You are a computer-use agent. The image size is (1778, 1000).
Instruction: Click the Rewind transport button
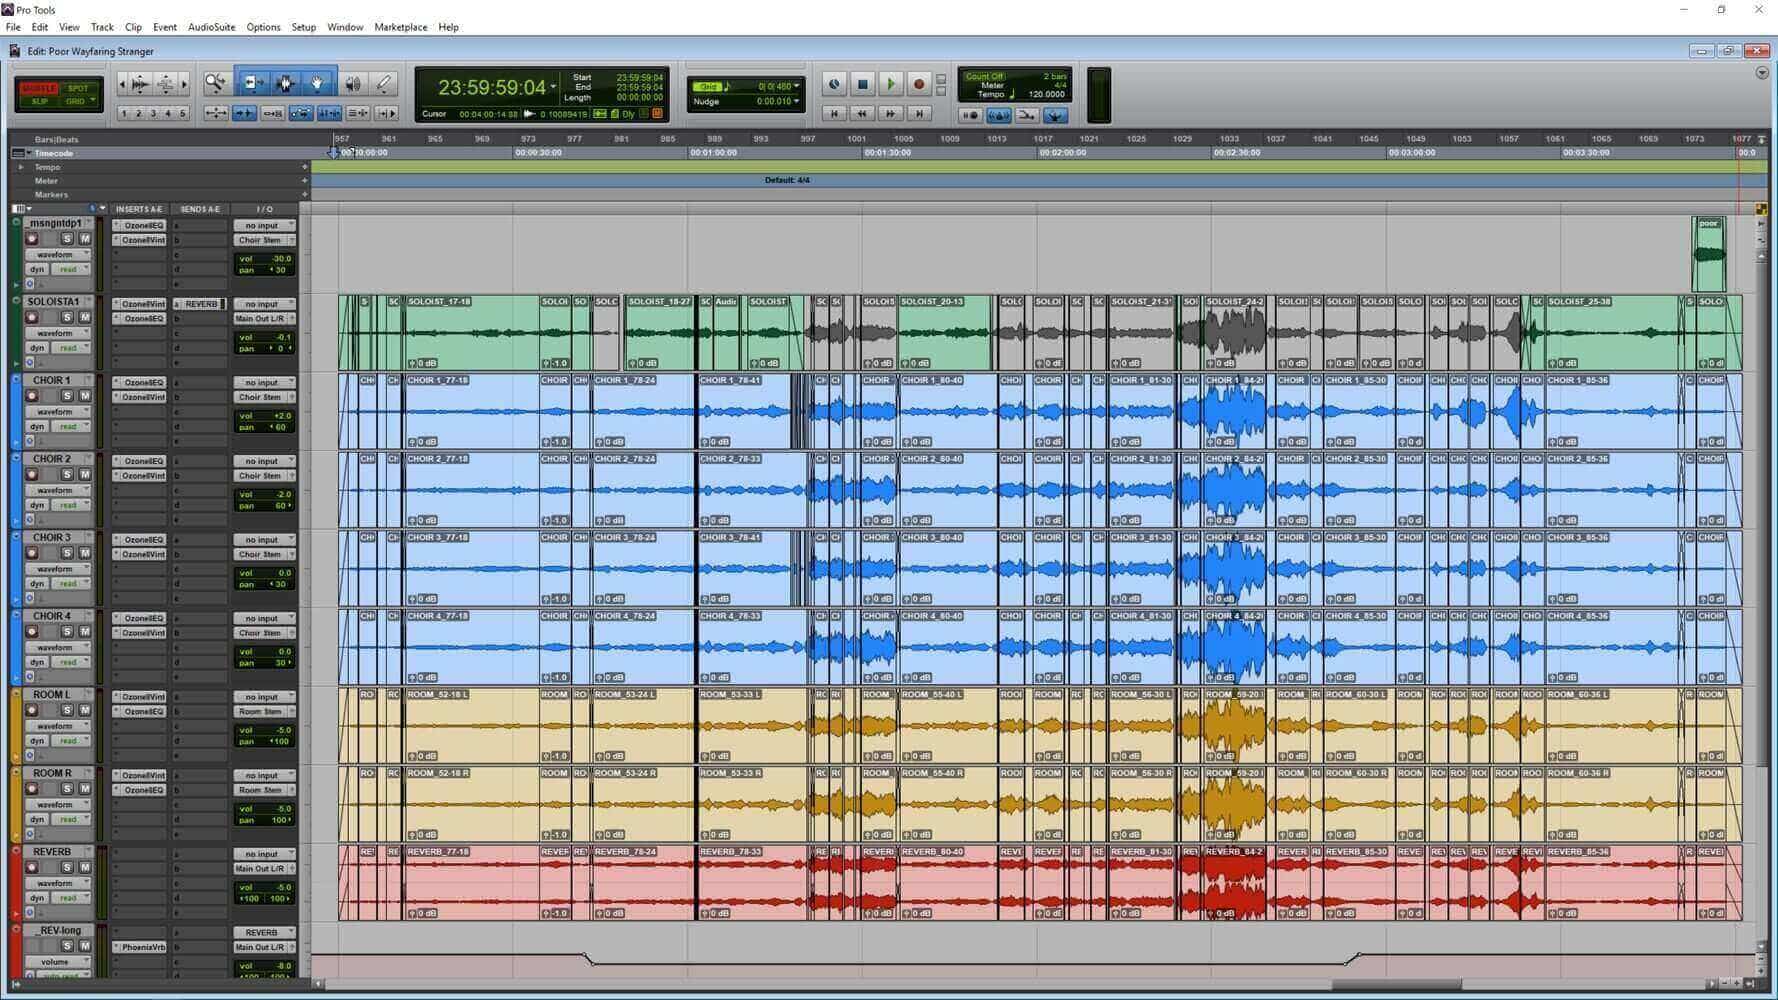pyautogui.click(x=862, y=114)
